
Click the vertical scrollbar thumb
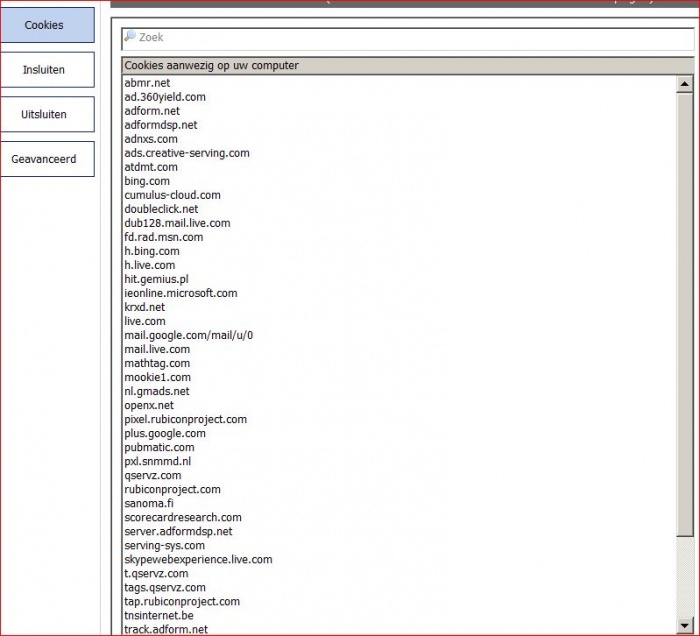[x=684, y=315]
